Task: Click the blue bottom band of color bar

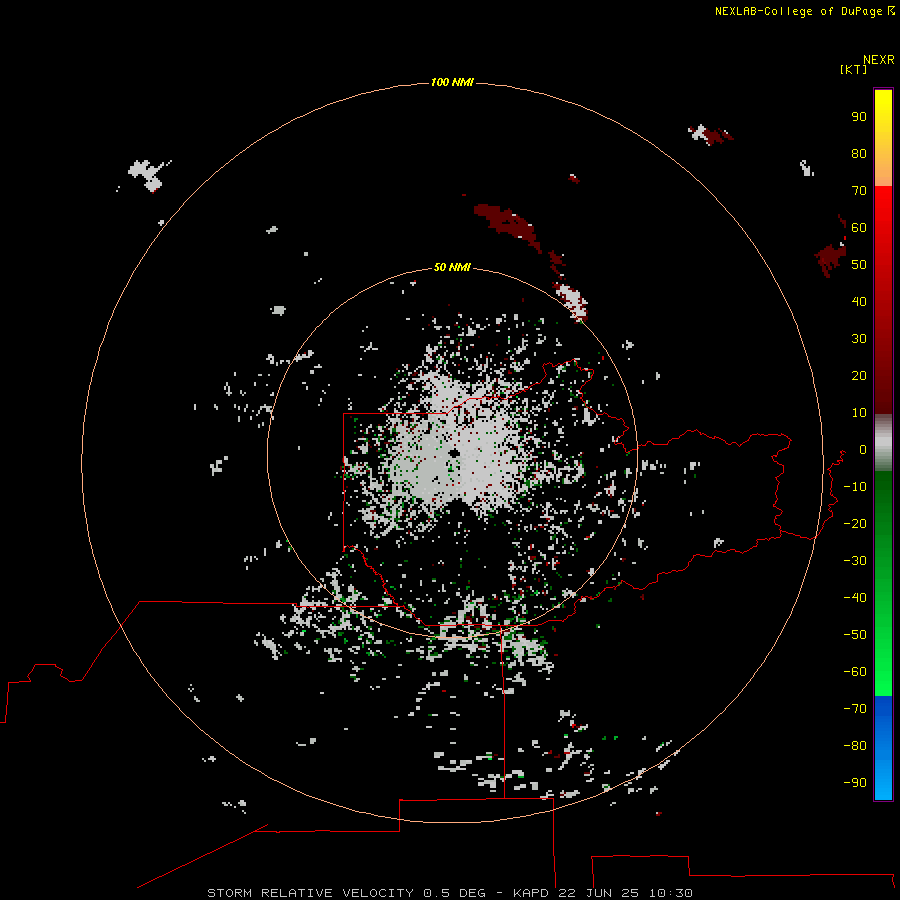Action: [883, 747]
